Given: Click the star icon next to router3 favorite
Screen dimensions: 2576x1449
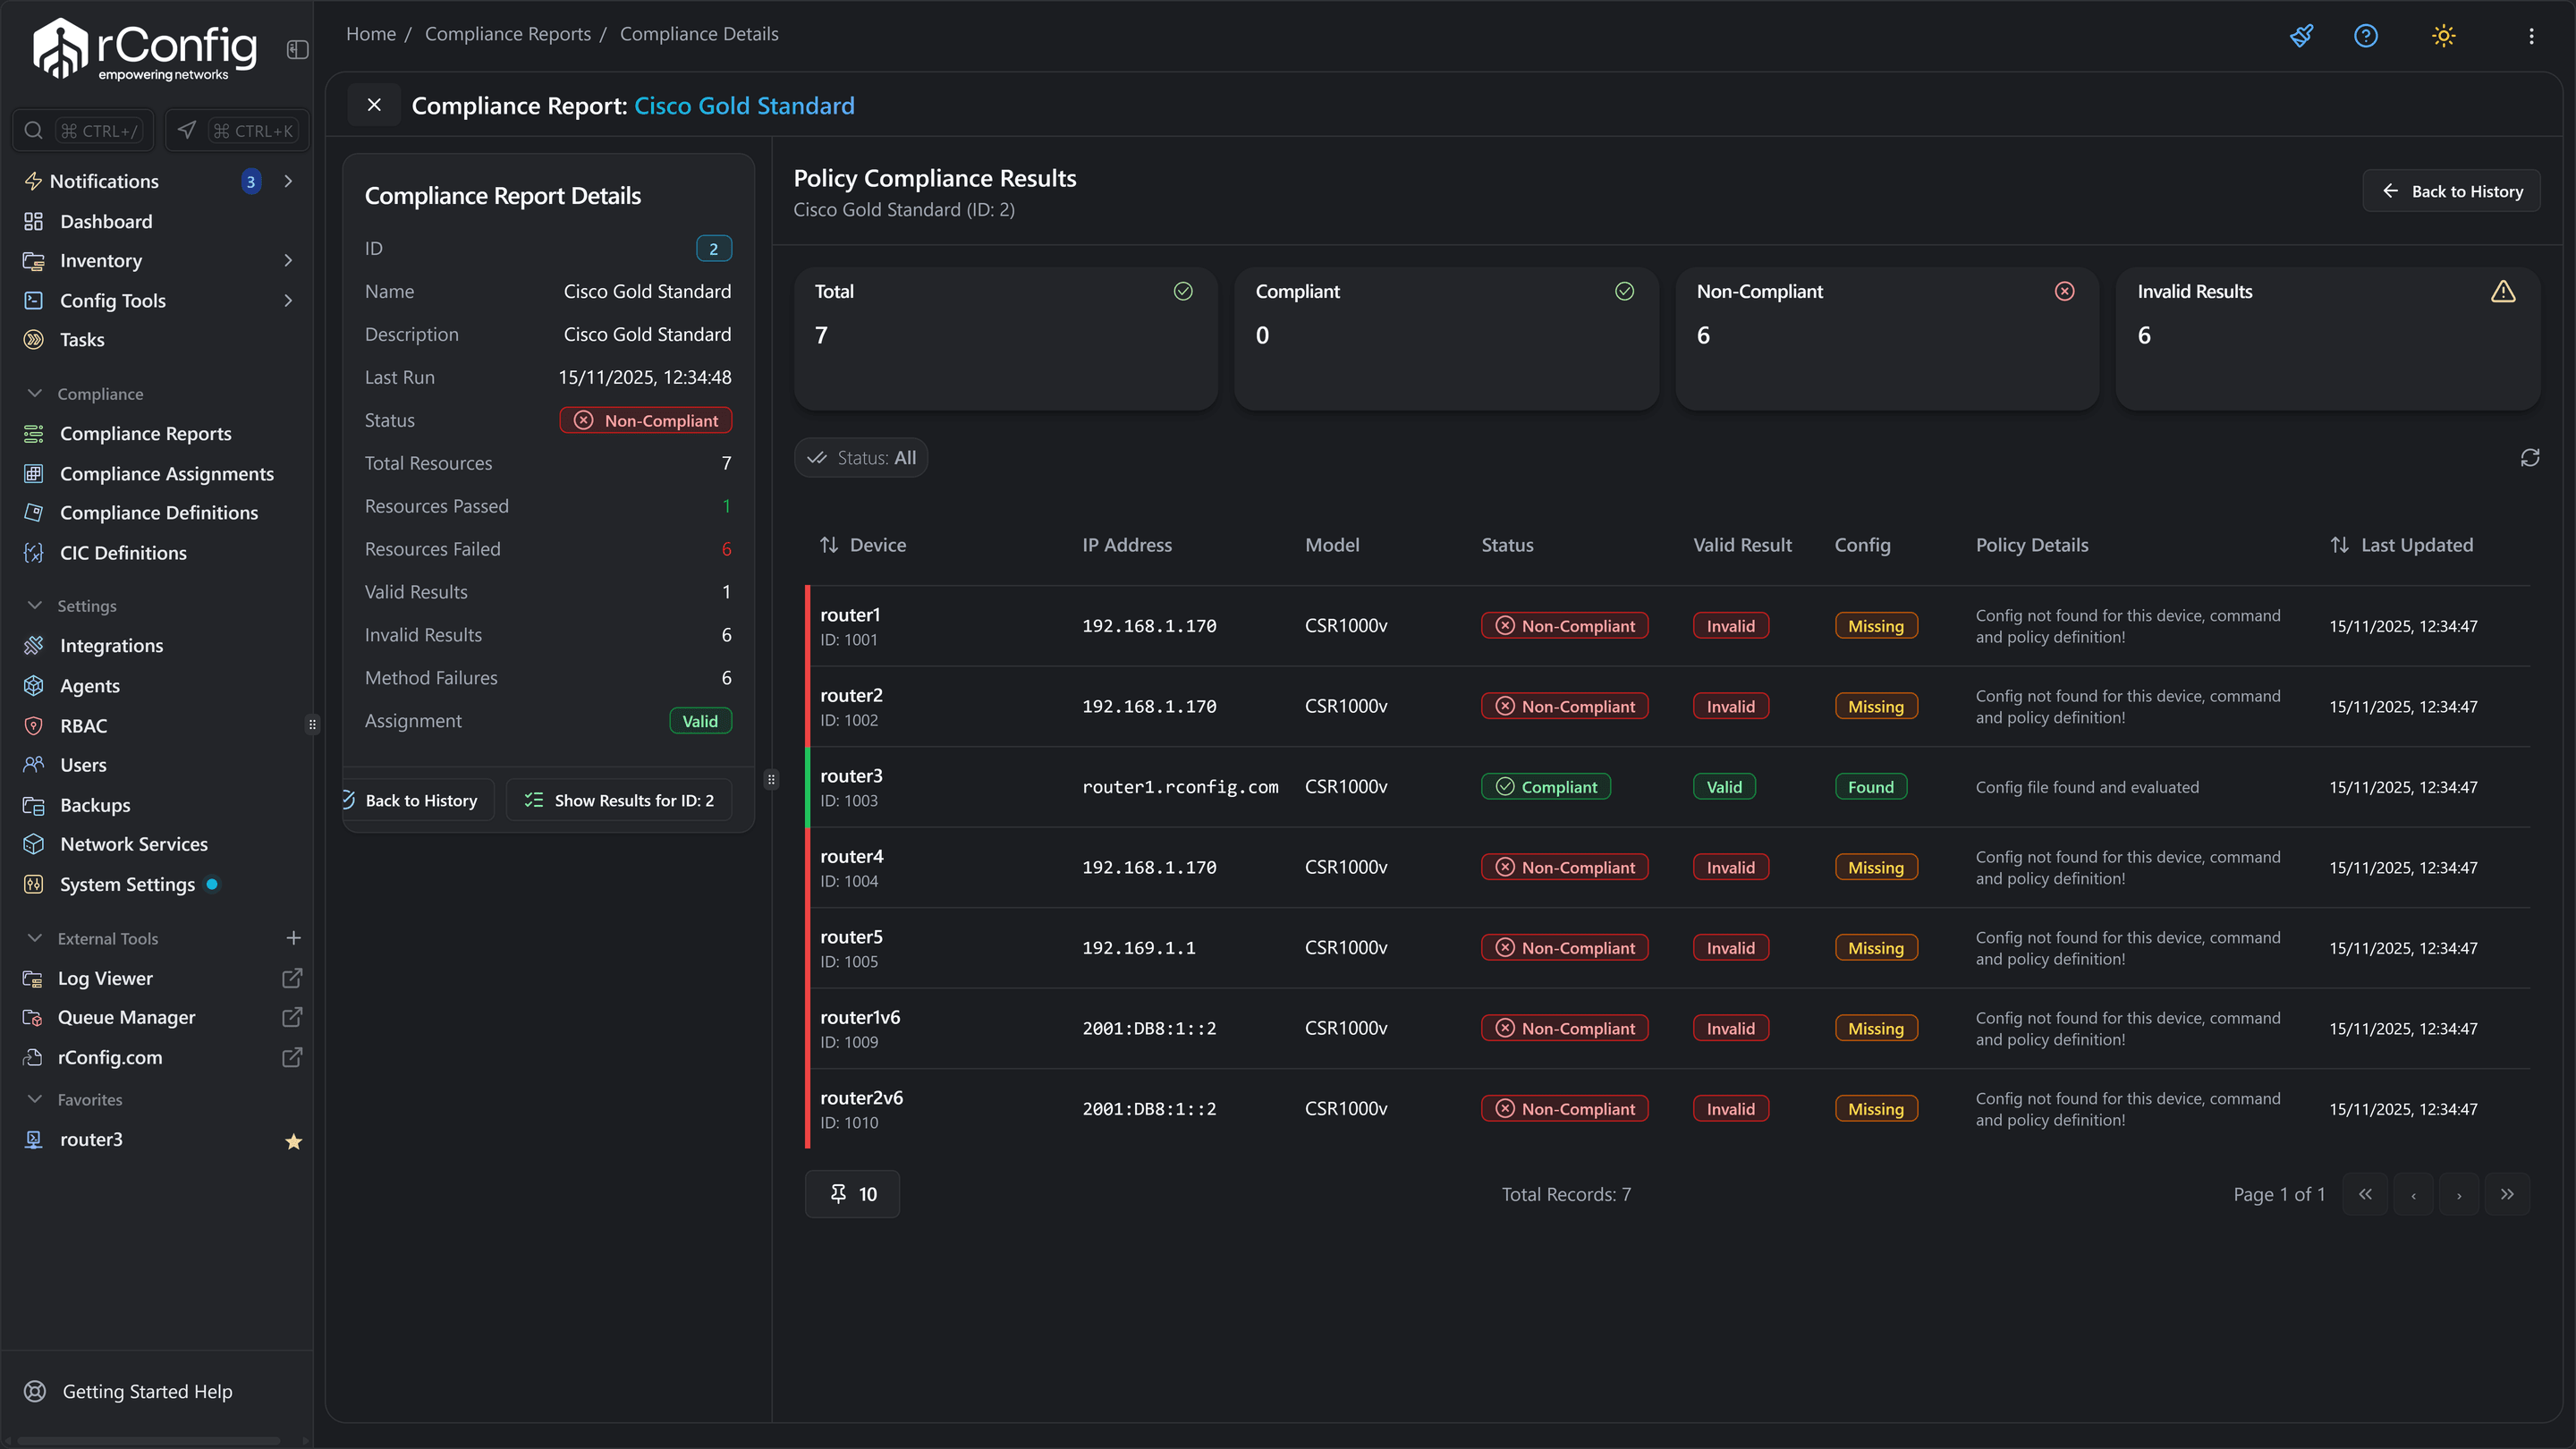Looking at the screenshot, I should coord(293,1141).
